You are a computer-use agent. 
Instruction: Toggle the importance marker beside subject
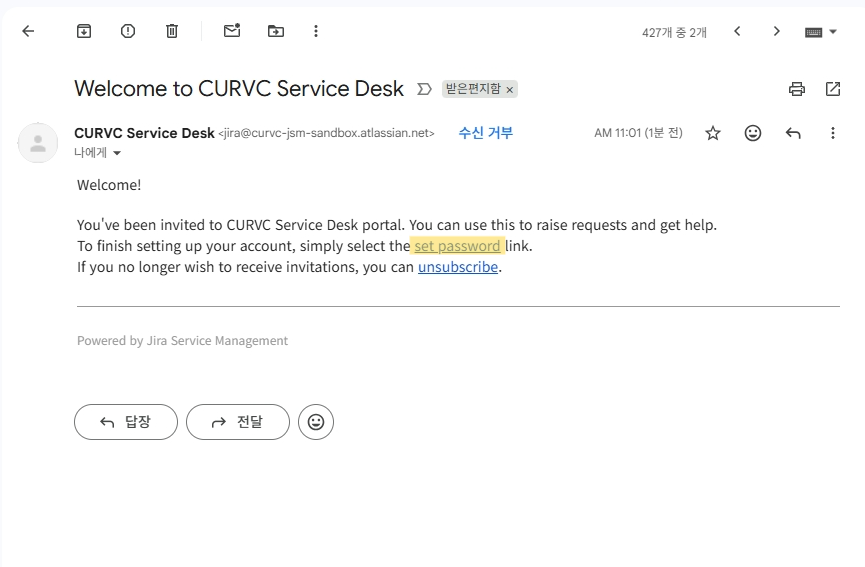[x=424, y=89]
